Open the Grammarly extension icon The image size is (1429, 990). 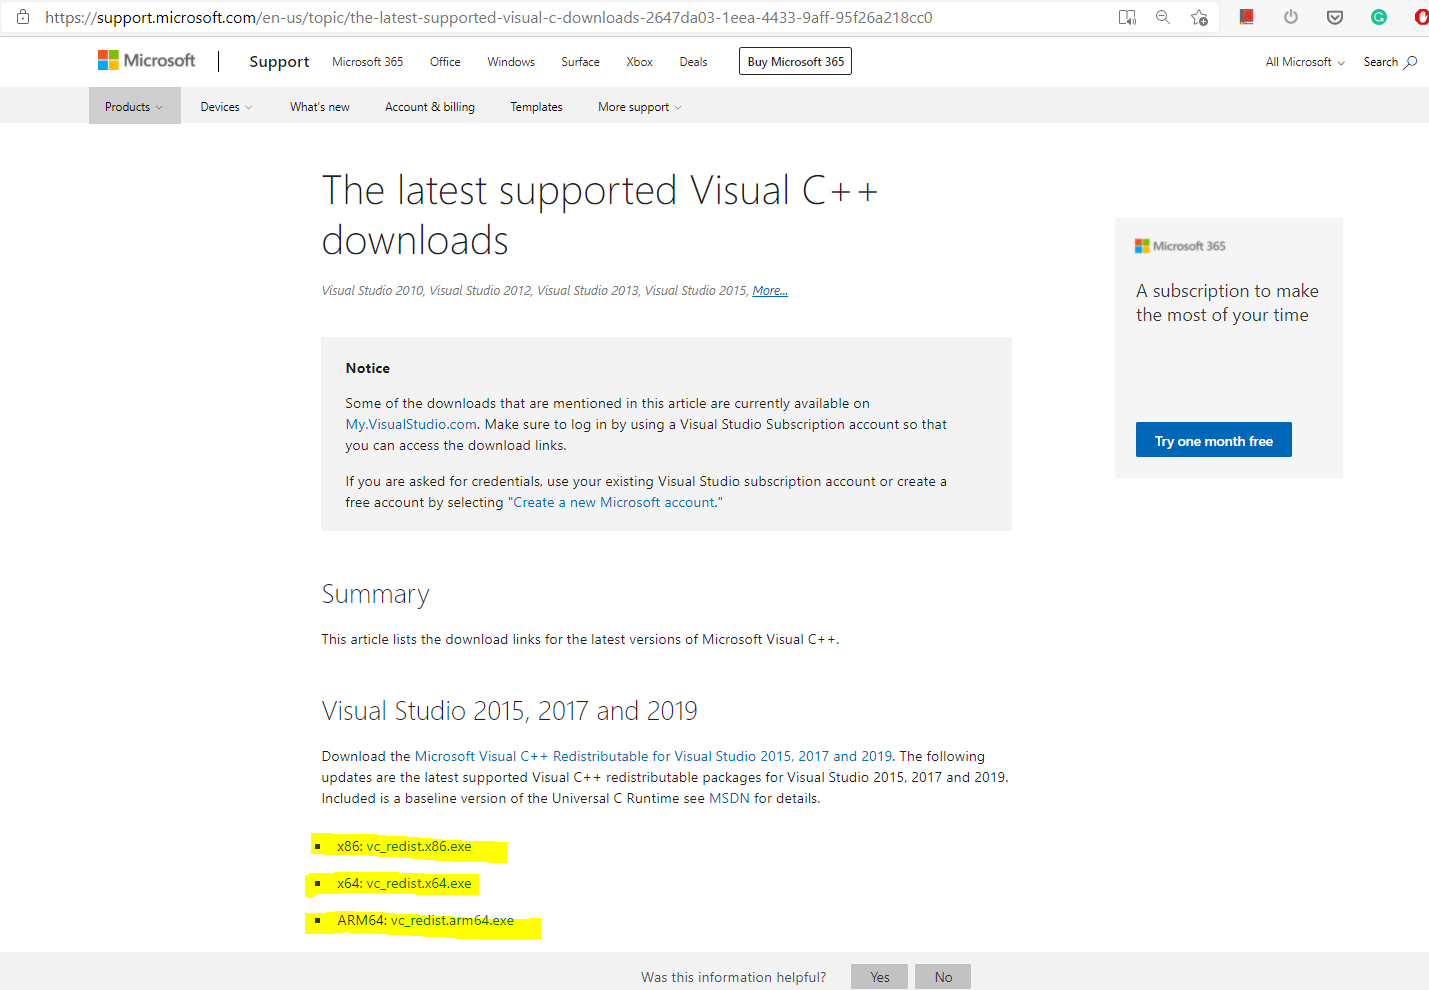(x=1379, y=17)
